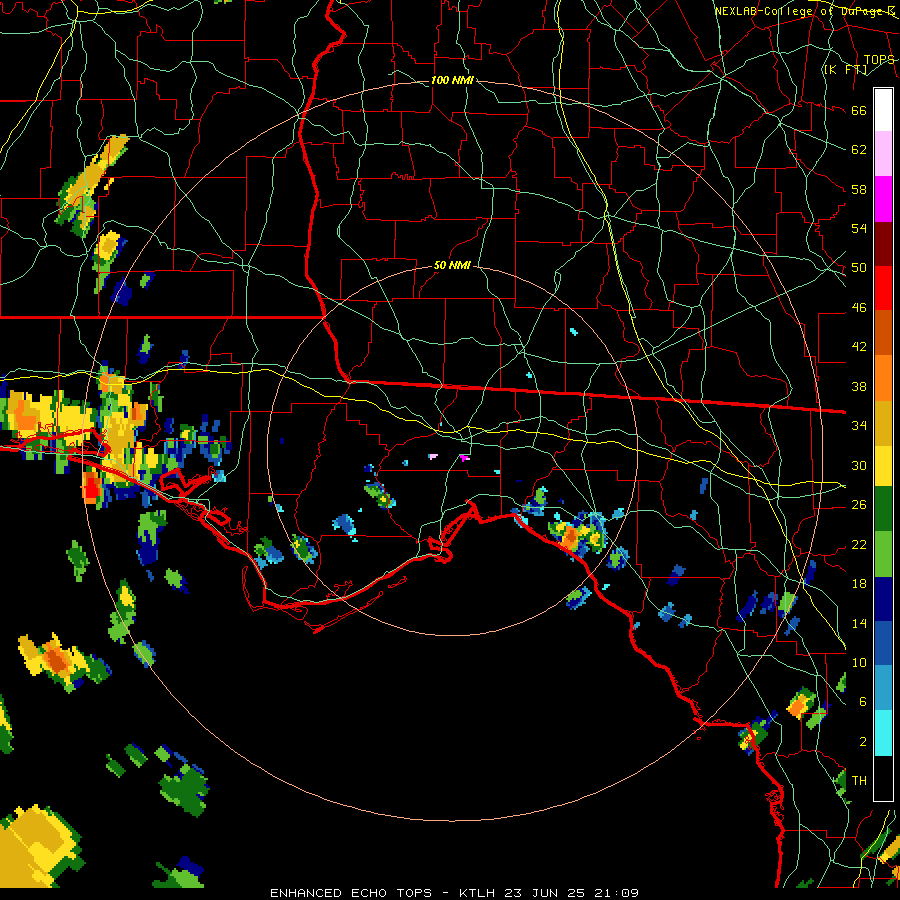Click the bright yellow legend band
900x900 pixels.
pyautogui.click(x=883, y=465)
